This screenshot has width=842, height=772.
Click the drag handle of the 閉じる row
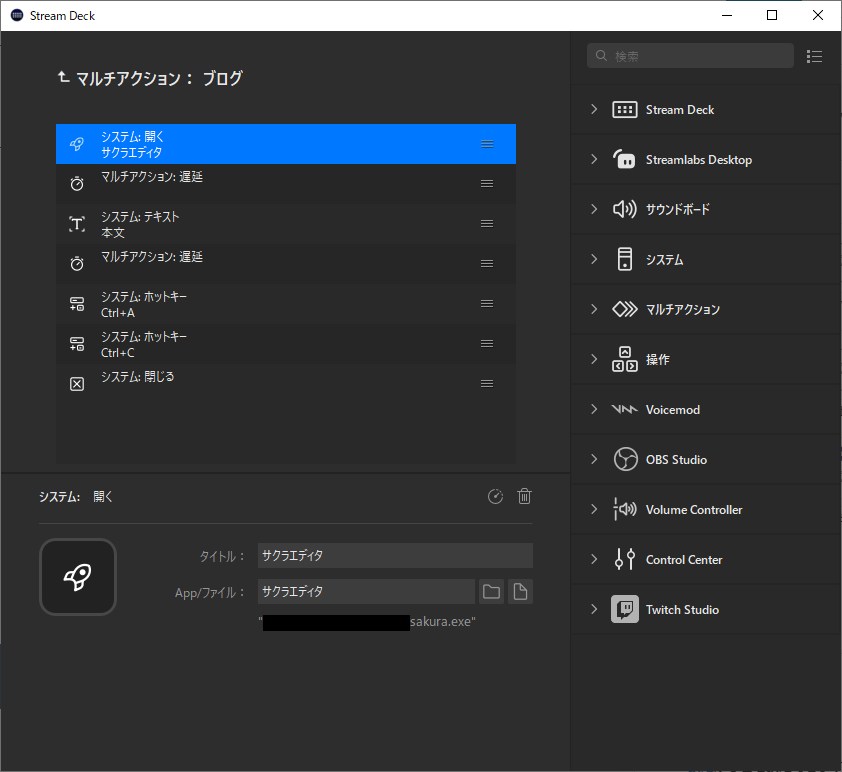pos(487,384)
